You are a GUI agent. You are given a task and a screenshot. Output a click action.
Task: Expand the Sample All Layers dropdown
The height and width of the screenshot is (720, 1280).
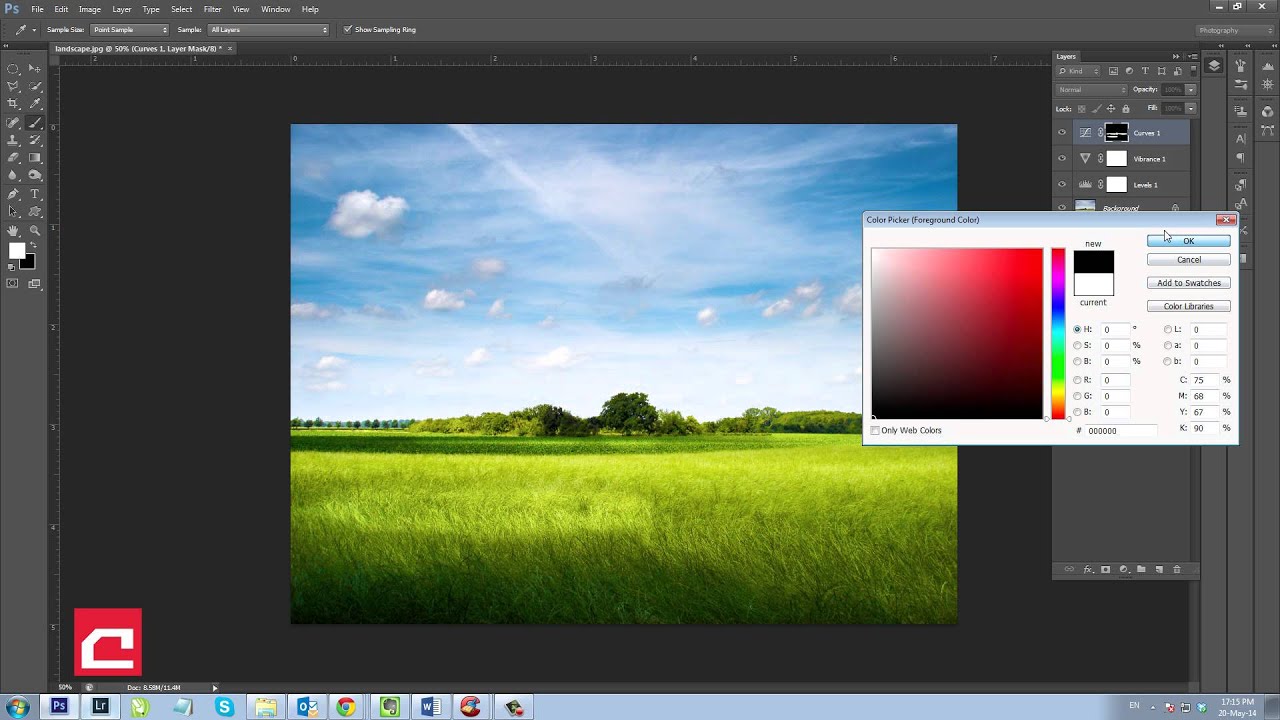(268, 30)
